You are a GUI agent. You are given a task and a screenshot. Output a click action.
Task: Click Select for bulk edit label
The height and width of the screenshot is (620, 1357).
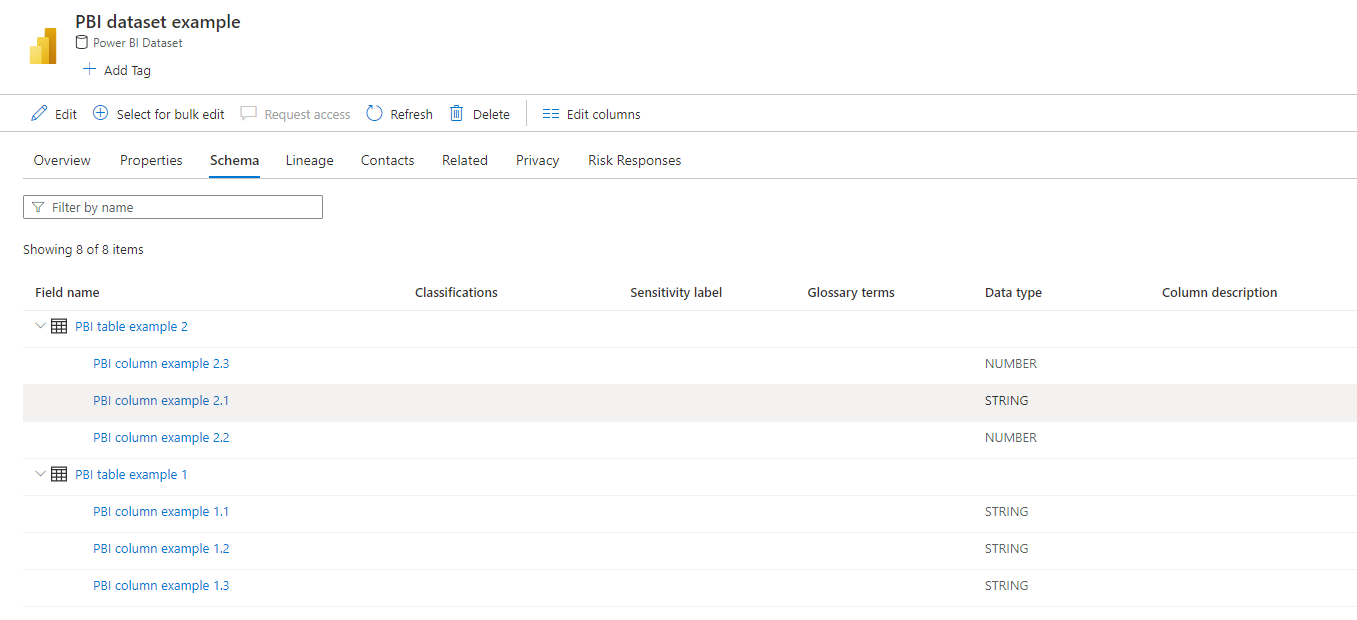(171, 115)
